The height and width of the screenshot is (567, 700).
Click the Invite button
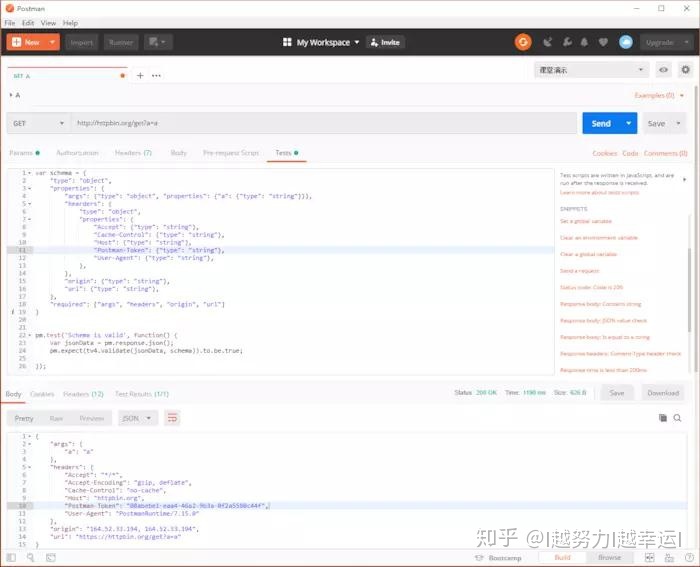pos(385,42)
